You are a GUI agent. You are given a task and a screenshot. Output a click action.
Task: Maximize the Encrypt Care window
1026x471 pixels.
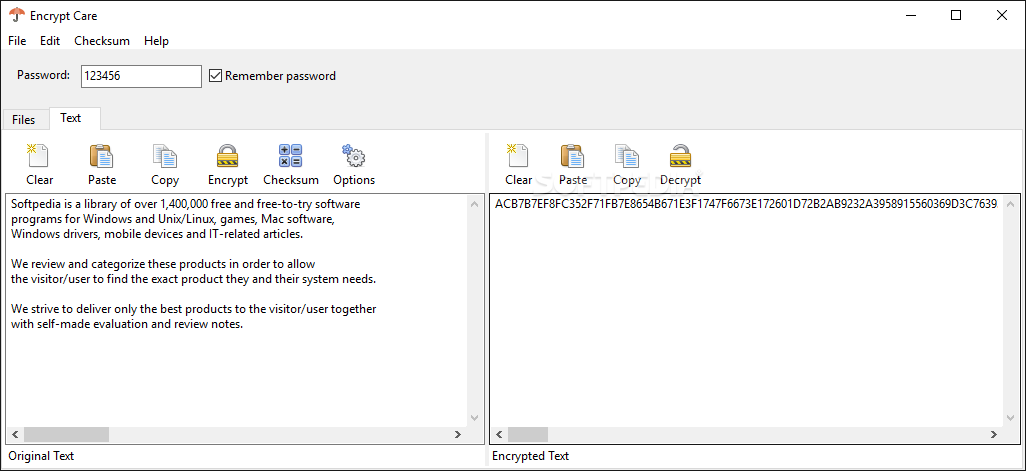(956, 15)
